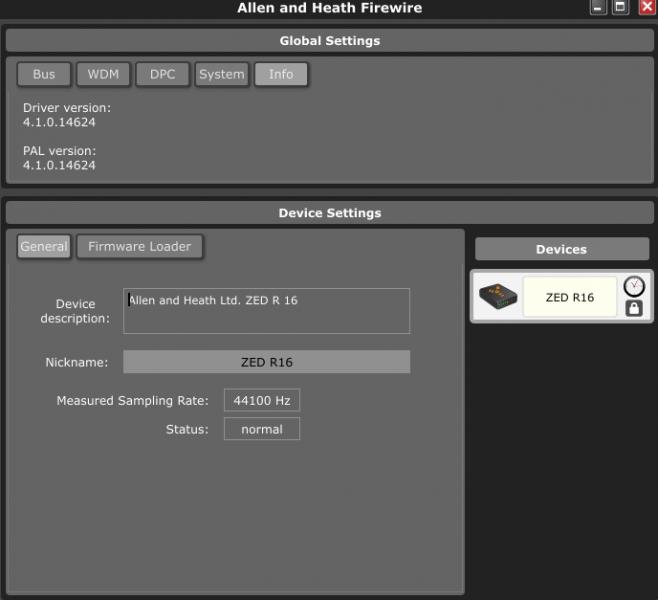Select the DPC tab

point(162,74)
